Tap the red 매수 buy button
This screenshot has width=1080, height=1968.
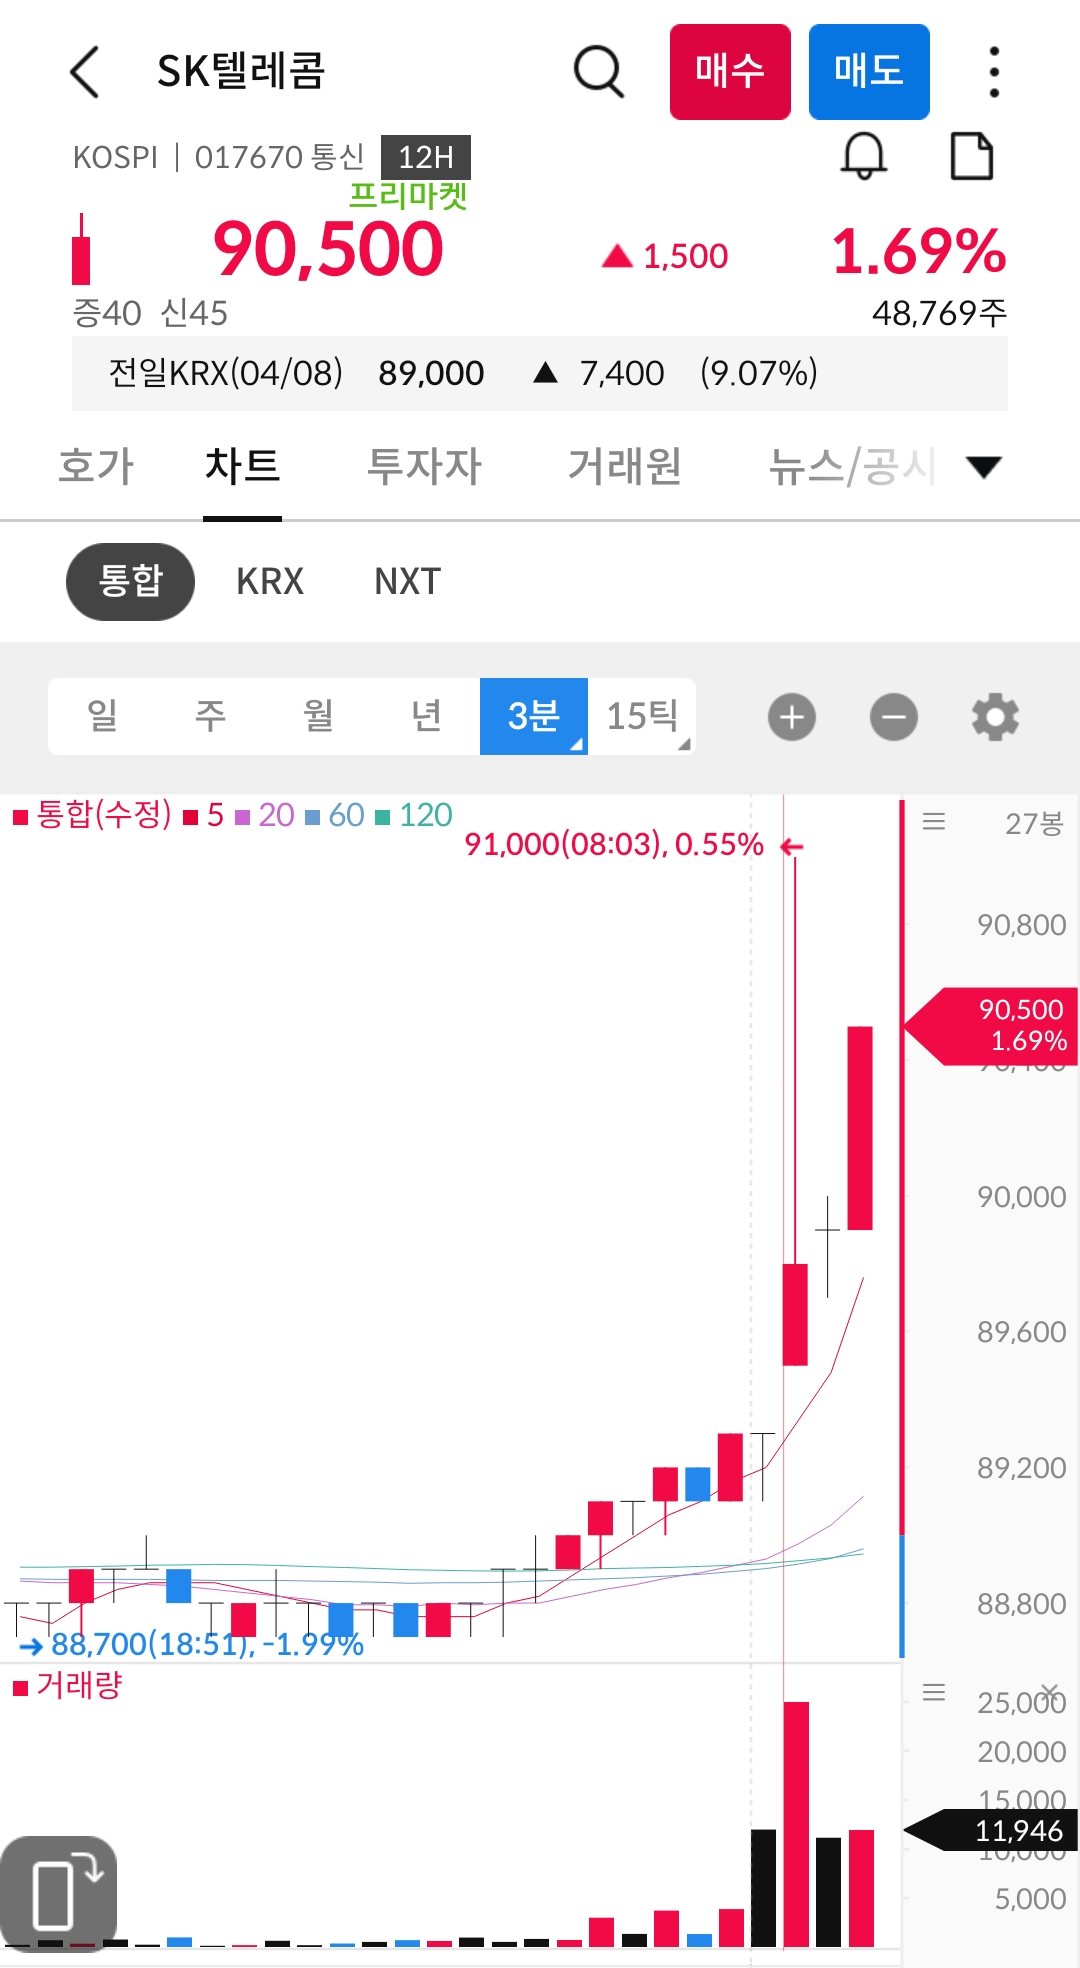730,72
